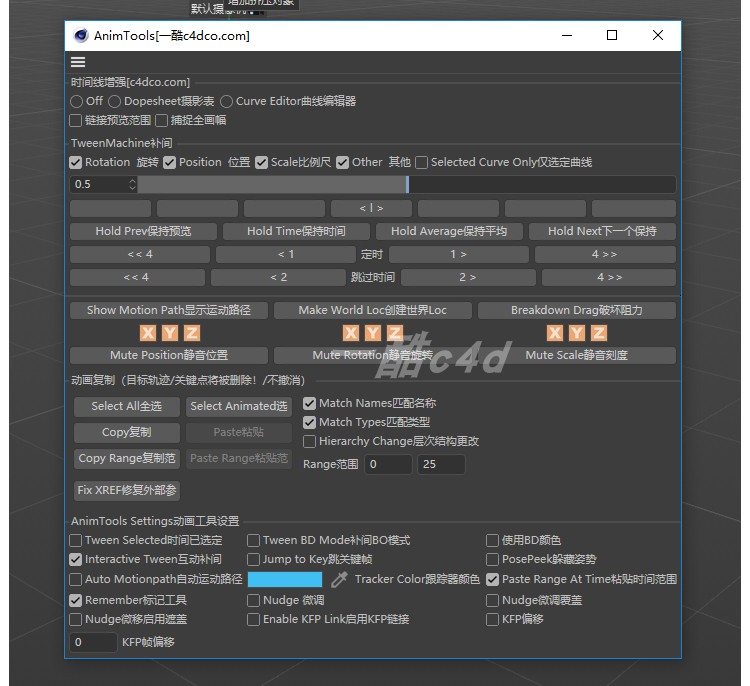Click the Range end field showing 25

pos(441,465)
